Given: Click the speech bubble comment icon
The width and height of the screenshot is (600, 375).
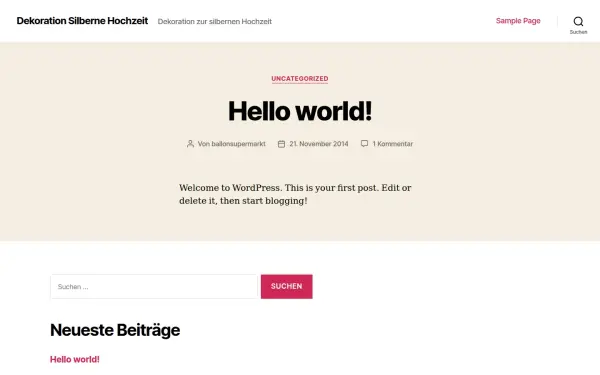Looking at the screenshot, I should [x=364, y=143].
